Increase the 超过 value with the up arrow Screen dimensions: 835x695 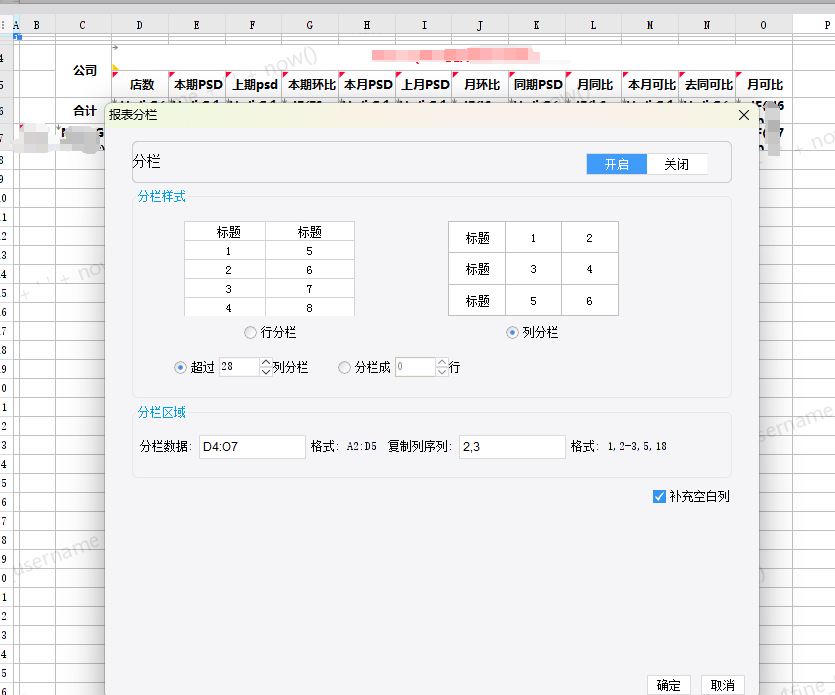point(266,362)
